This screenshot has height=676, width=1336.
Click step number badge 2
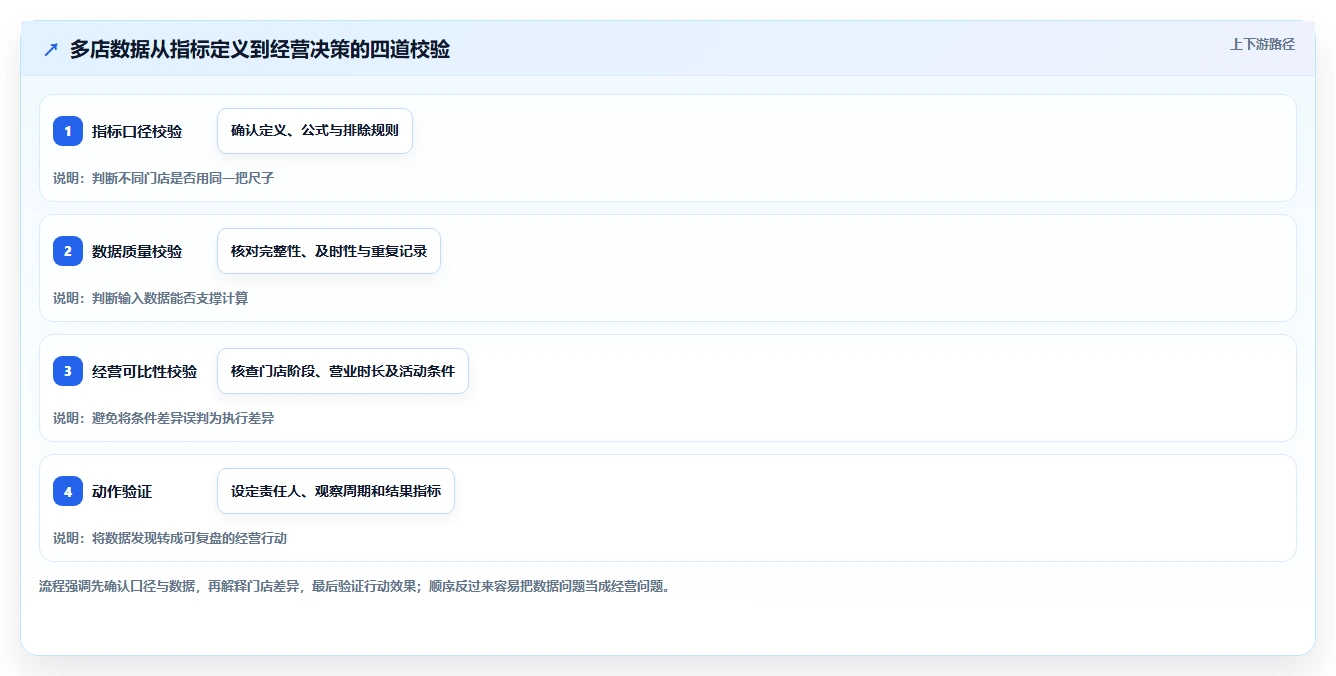point(68,251)
